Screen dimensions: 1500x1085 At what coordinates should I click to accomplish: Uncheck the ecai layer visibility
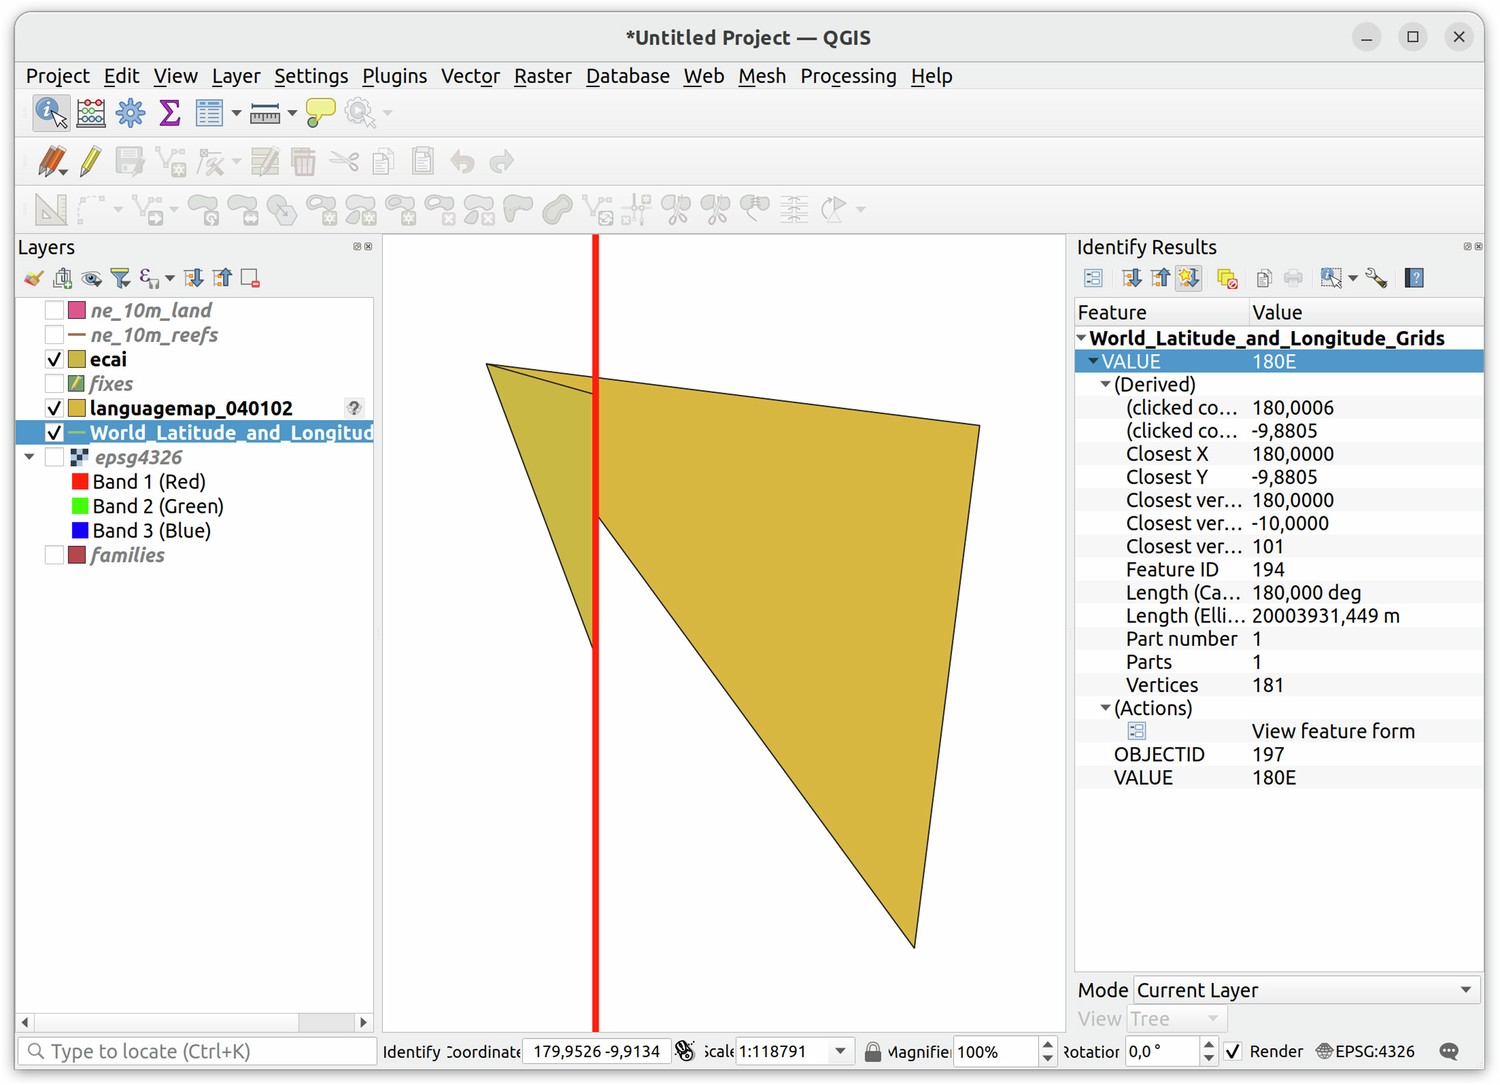click(55, 359)
